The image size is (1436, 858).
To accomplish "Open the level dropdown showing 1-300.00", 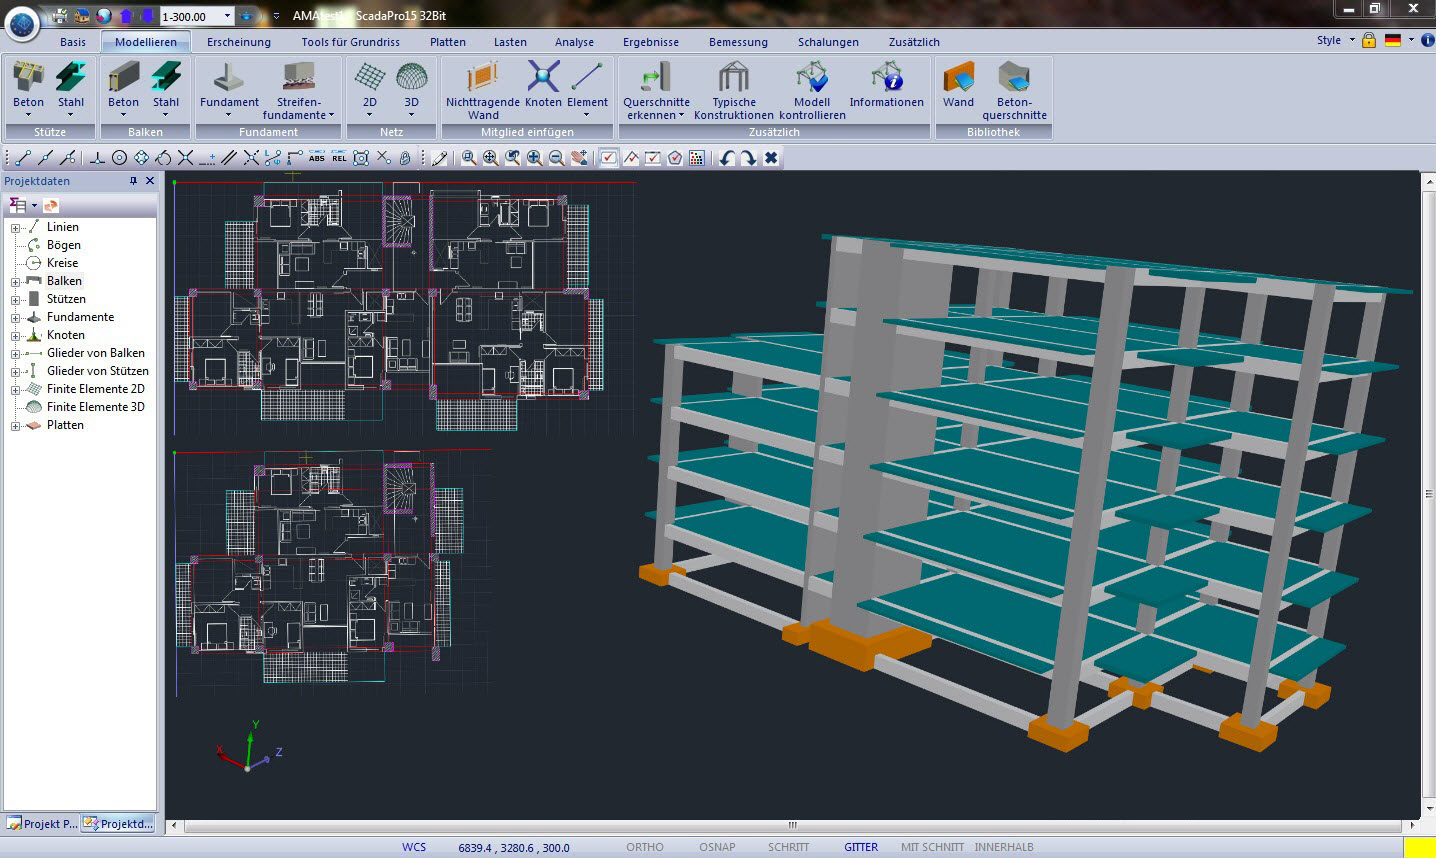I will 227,16.
